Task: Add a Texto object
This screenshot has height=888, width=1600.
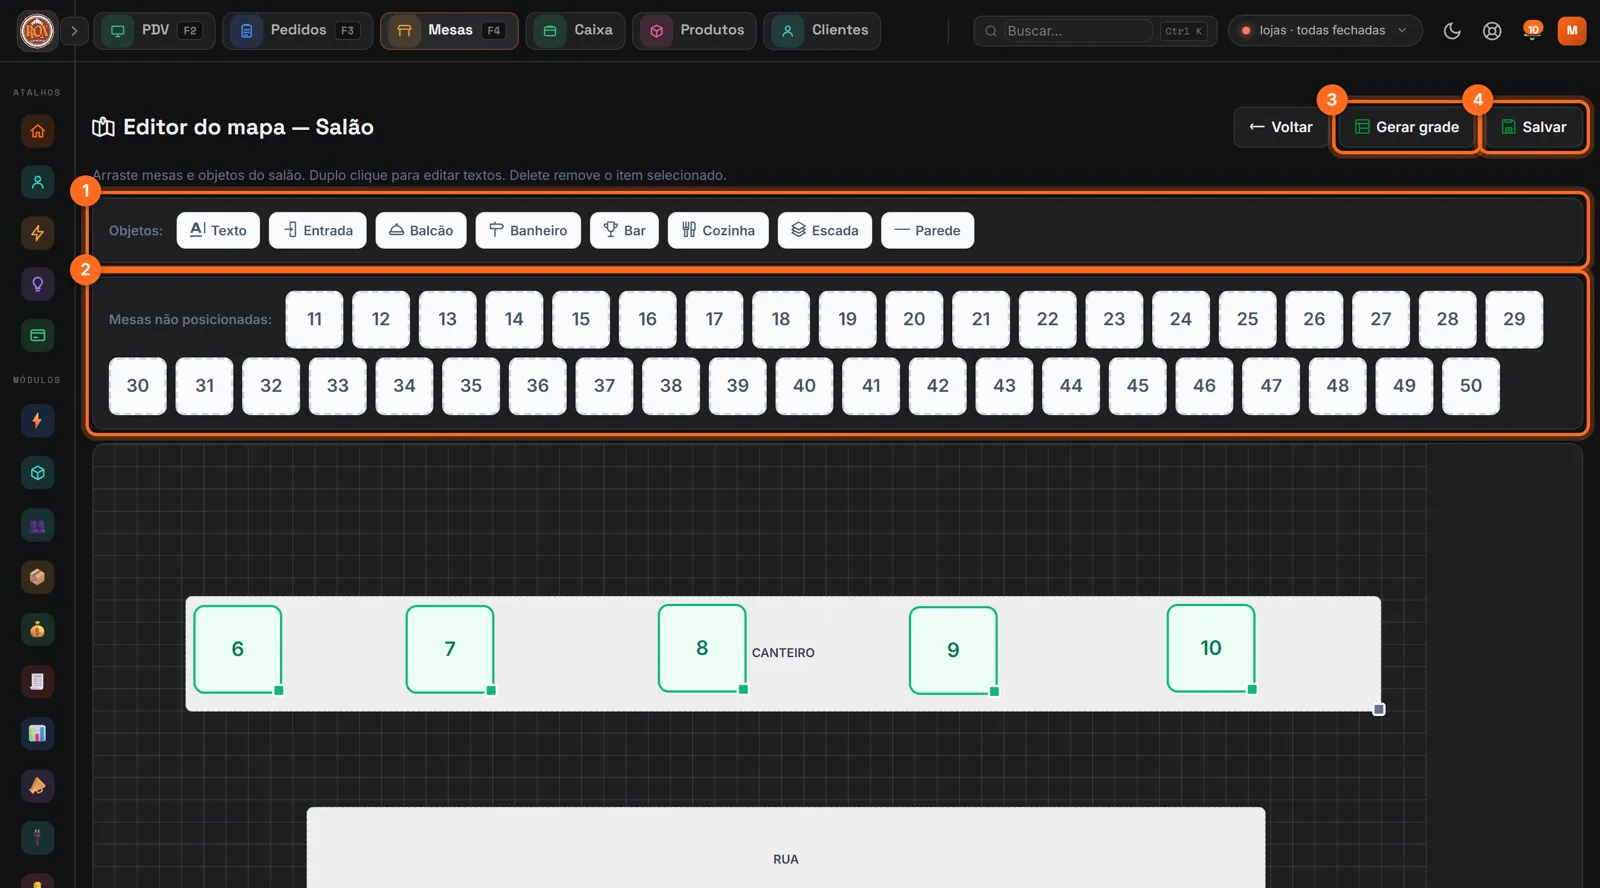Action: [218, 230]
